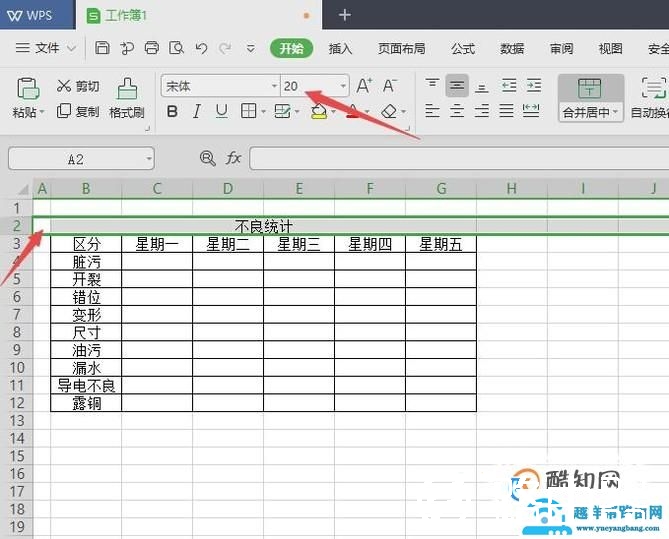Undo the last action
The width and height of the screenshot is (669, 539).
tap(201, 48)
